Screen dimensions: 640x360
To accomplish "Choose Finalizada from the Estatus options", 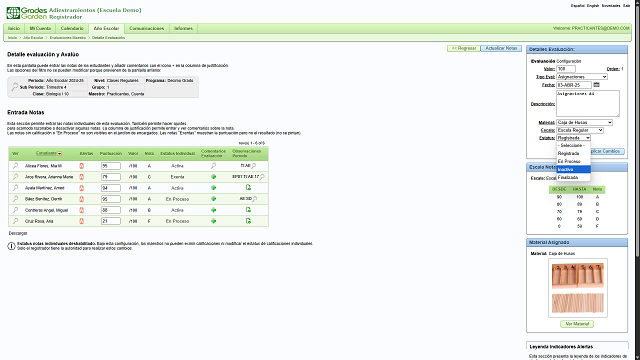I will 573,178.
